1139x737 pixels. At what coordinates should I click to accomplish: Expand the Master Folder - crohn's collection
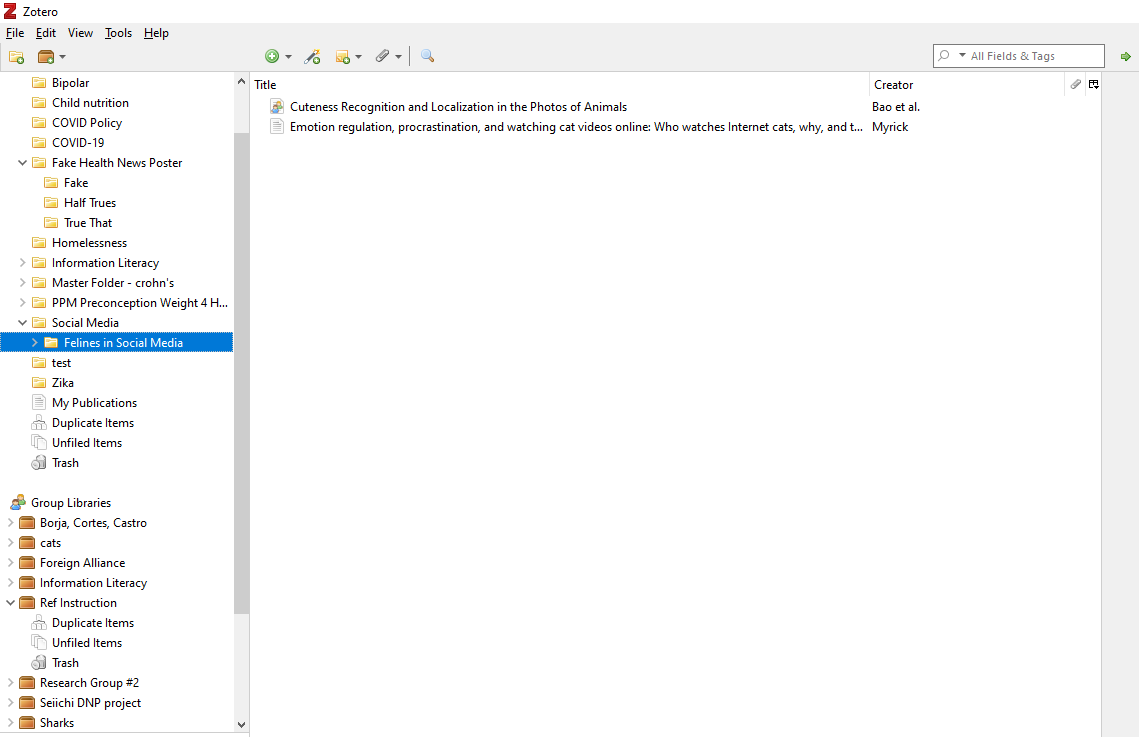click(x=23, y=282)
